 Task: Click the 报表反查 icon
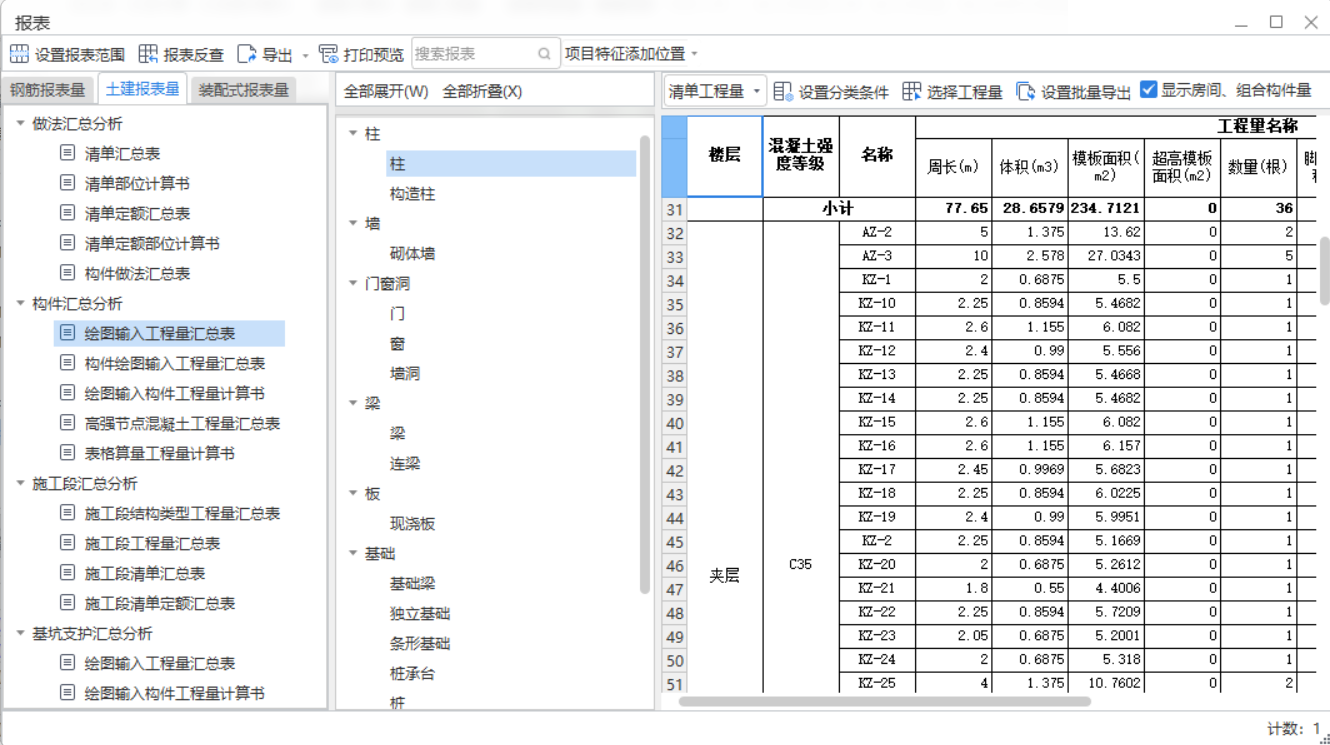click(x=148, y=54)
